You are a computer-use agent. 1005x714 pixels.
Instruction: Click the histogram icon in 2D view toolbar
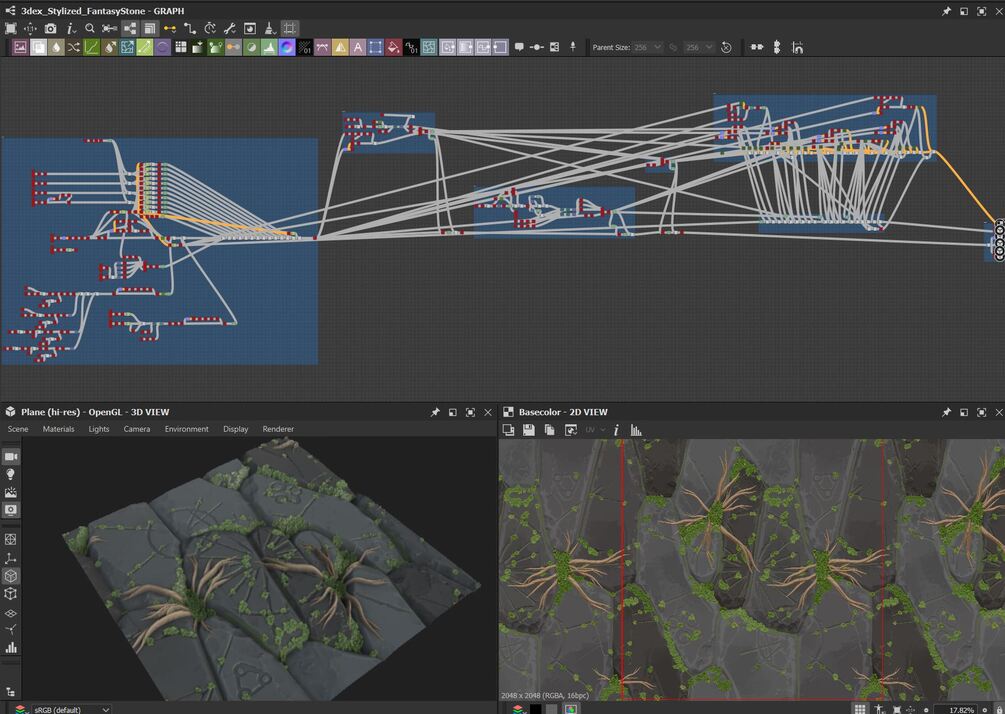point(635,430)
